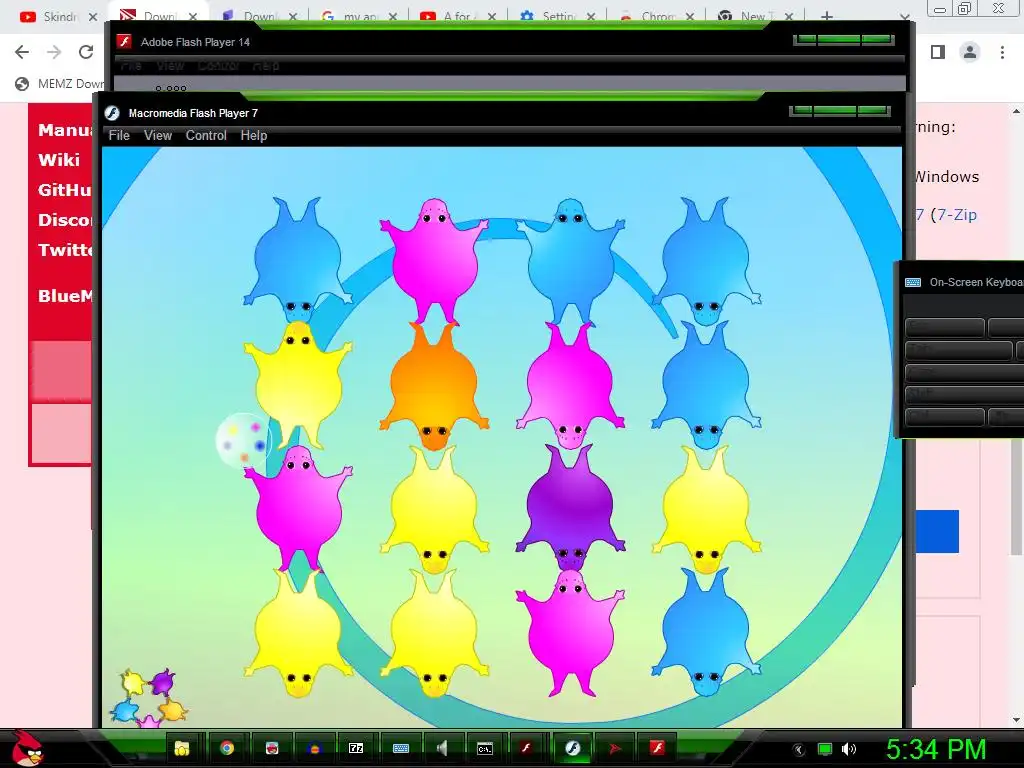The image size is (1024, 768).
Task: Open On-Screen Keyboard taskbar icon
Action: 400,748
